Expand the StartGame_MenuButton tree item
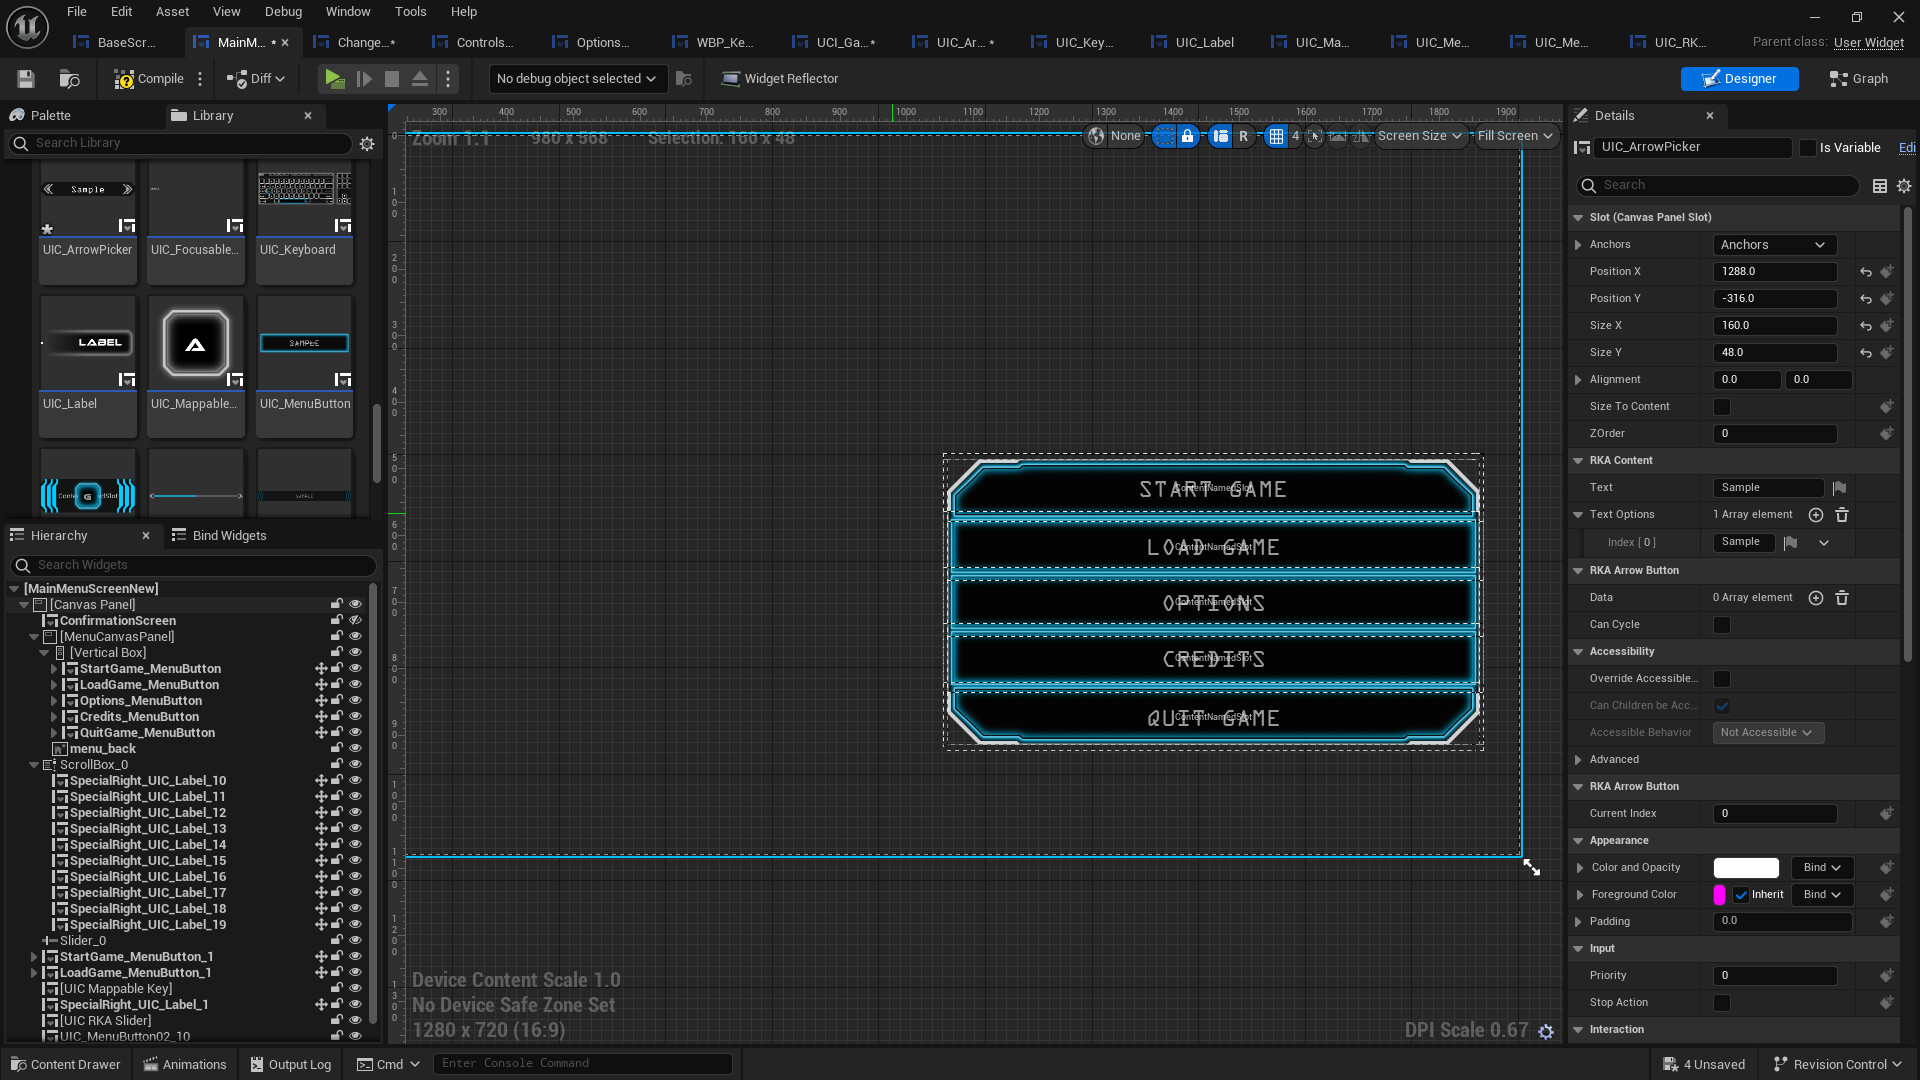 tap(54, 669)
